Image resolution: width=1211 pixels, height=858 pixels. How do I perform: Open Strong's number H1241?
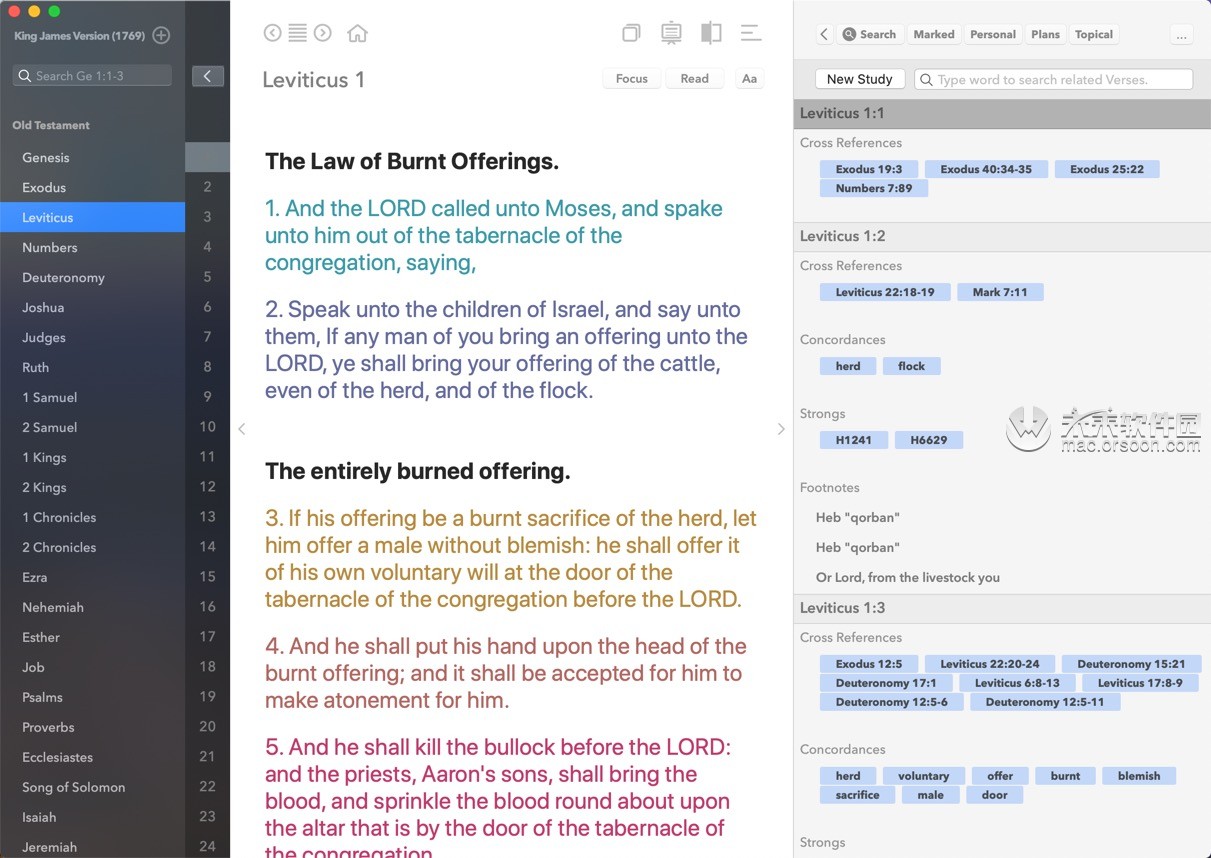click(853, 440)
